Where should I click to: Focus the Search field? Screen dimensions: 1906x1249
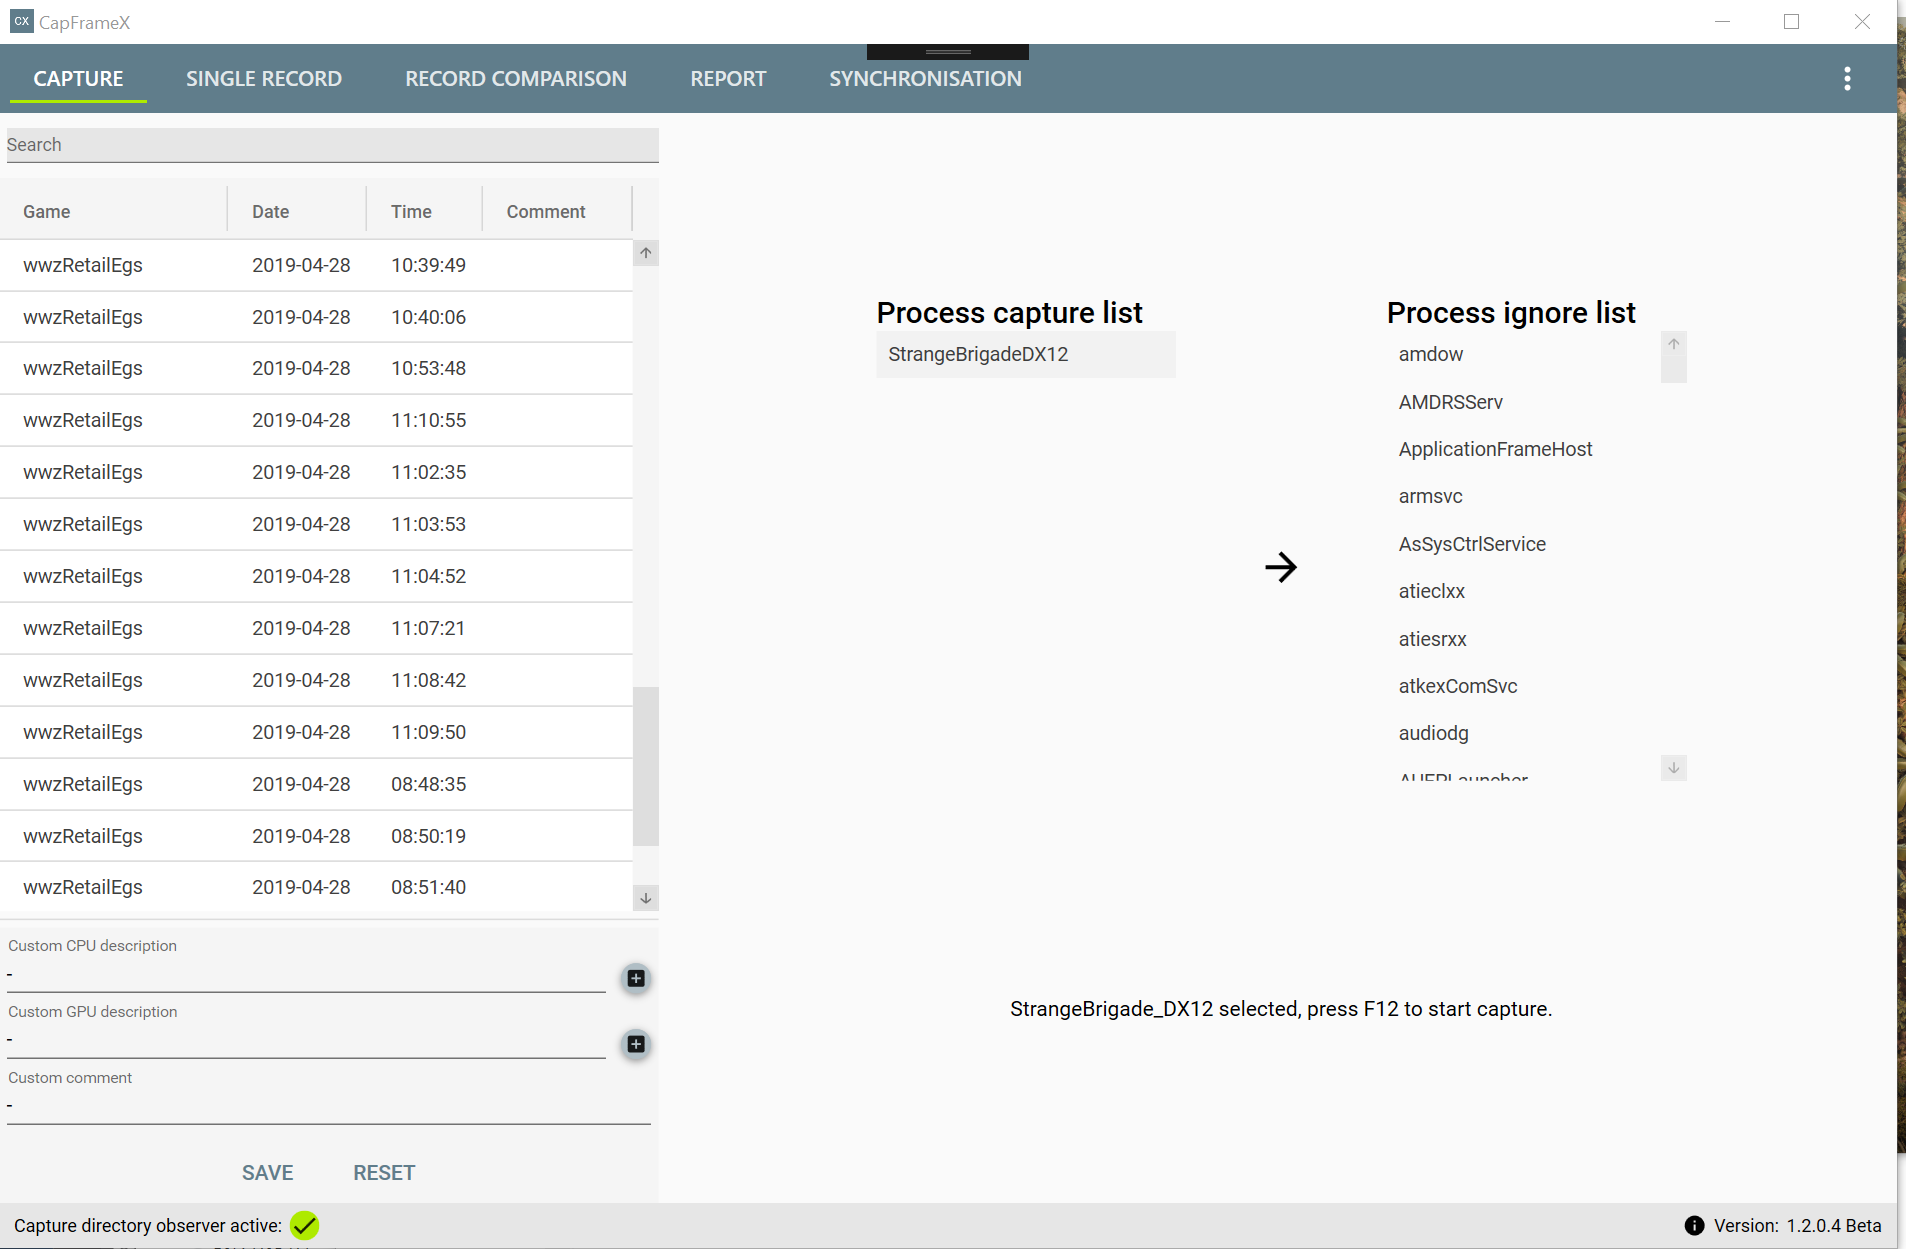click(332, 145)
